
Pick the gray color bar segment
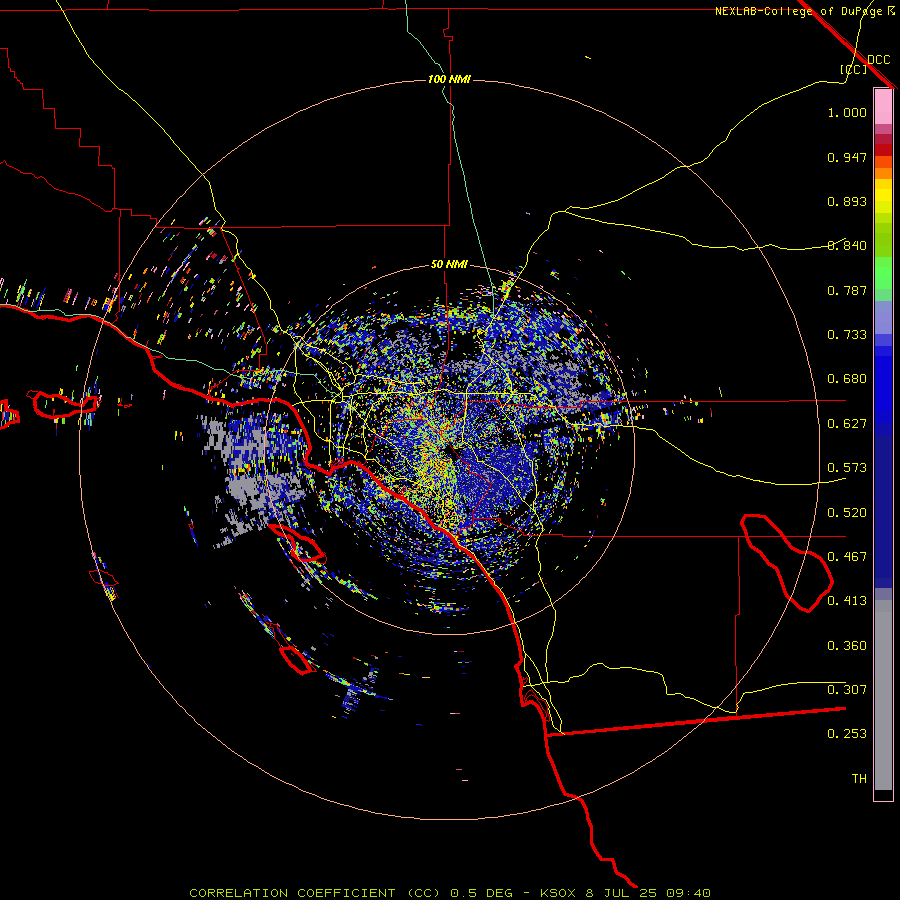pyautogui.click(x=883, y=695)
